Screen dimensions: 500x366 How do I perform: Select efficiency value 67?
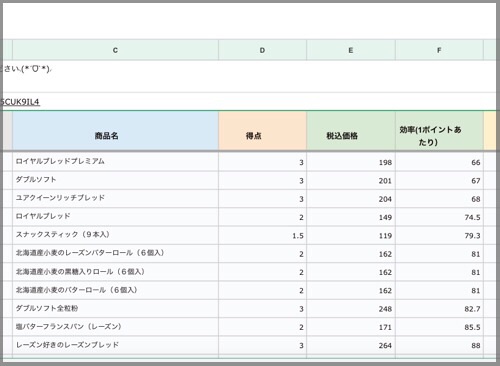tap(439, 180)
